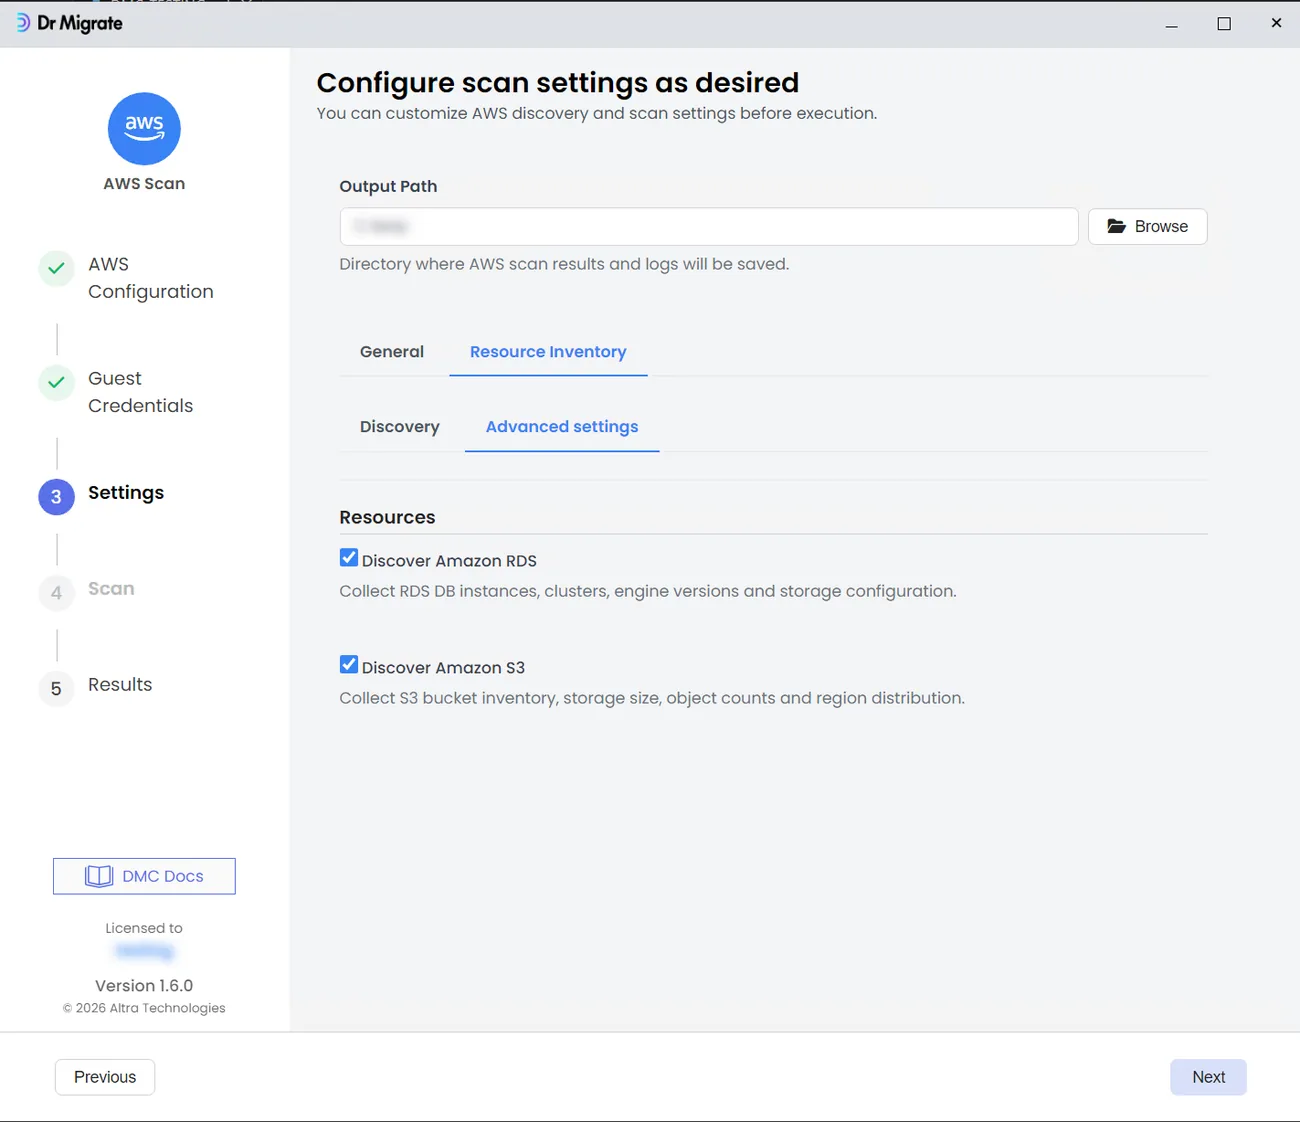Click the Settings step label
1300x1122 pixels.
click(x=126, y=493)
